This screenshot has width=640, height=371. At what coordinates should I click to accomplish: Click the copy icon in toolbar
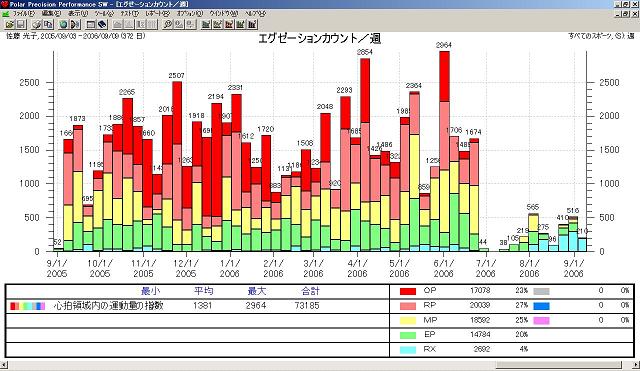coord(48,24)
